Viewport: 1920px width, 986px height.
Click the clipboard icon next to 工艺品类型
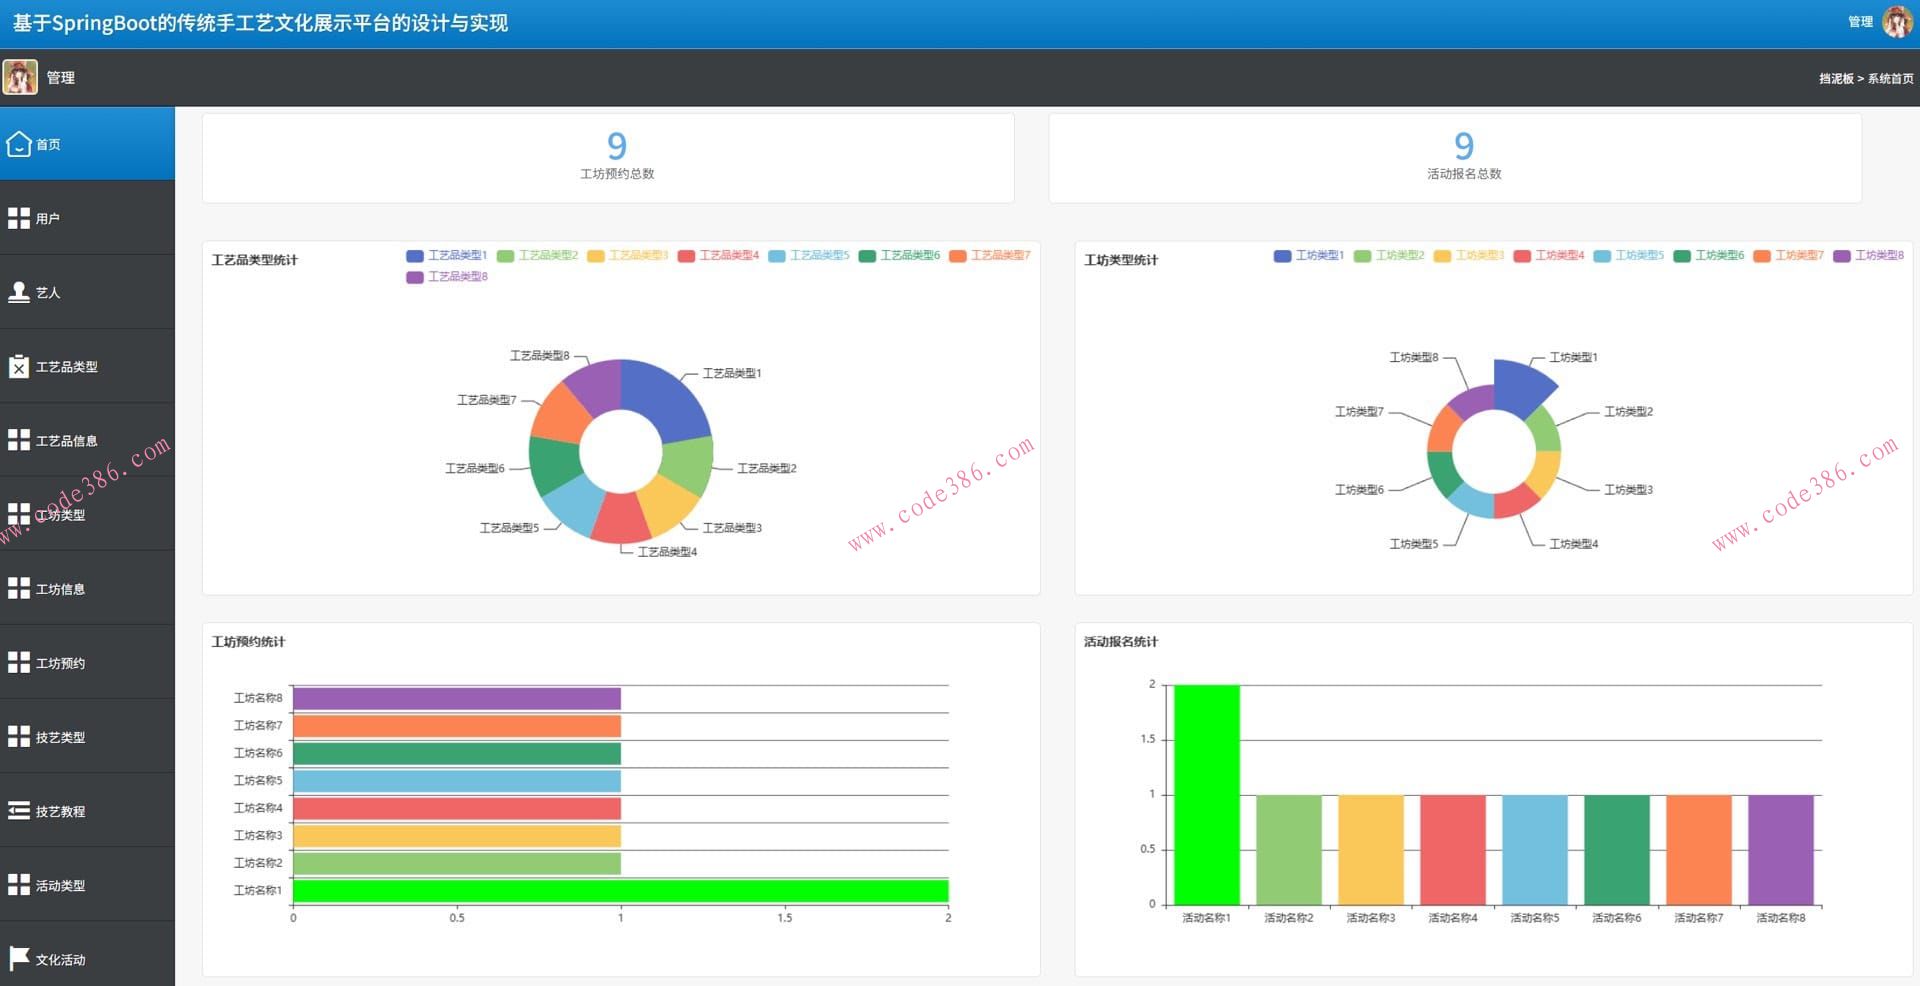coord(19,366)
